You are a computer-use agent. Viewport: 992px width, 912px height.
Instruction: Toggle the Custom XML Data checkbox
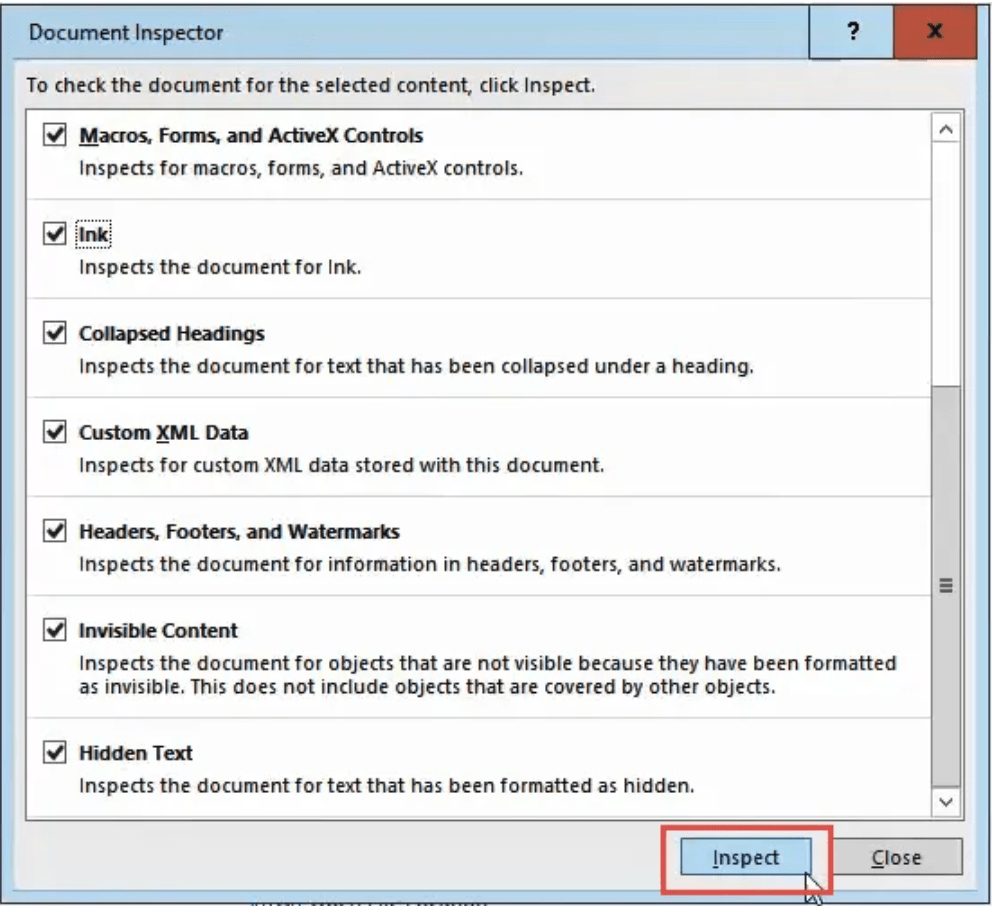(54, 432)
